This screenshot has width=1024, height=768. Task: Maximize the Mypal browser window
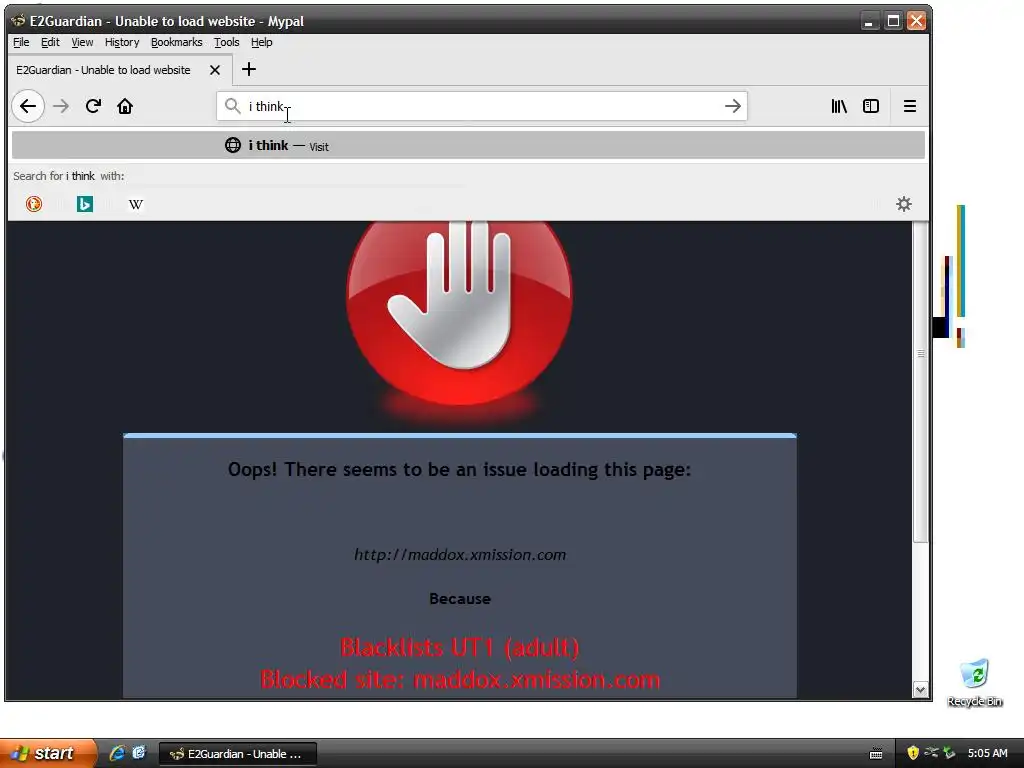[x=893, y=21]
